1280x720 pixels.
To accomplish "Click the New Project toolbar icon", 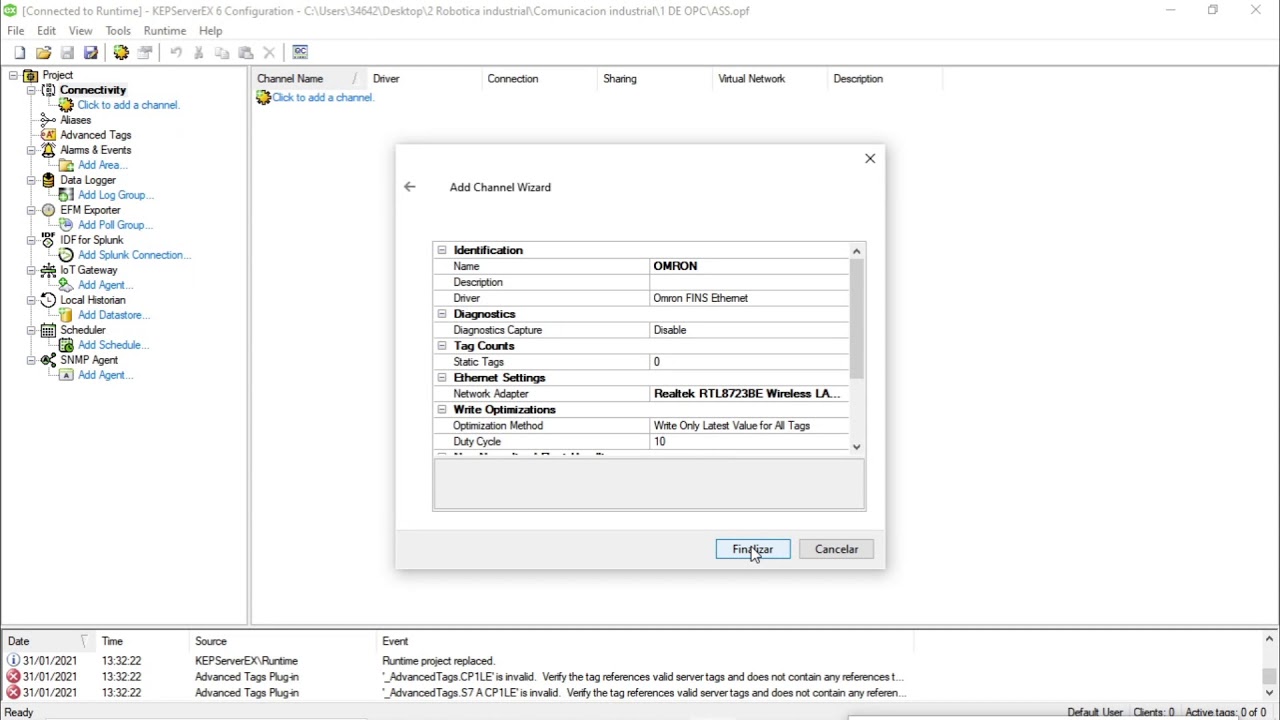I will (19, 53).
